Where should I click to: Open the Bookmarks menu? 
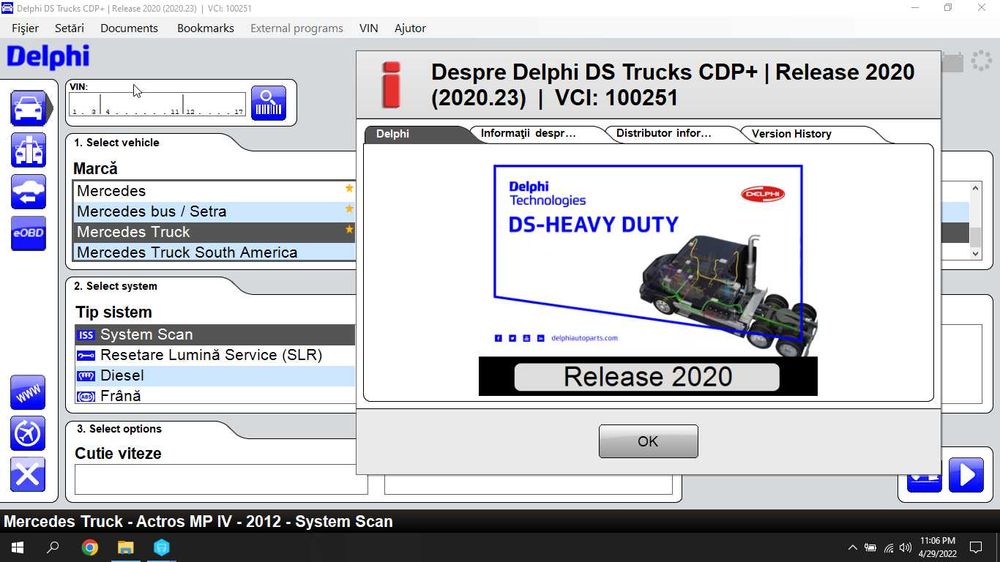[x=205, y=28]
